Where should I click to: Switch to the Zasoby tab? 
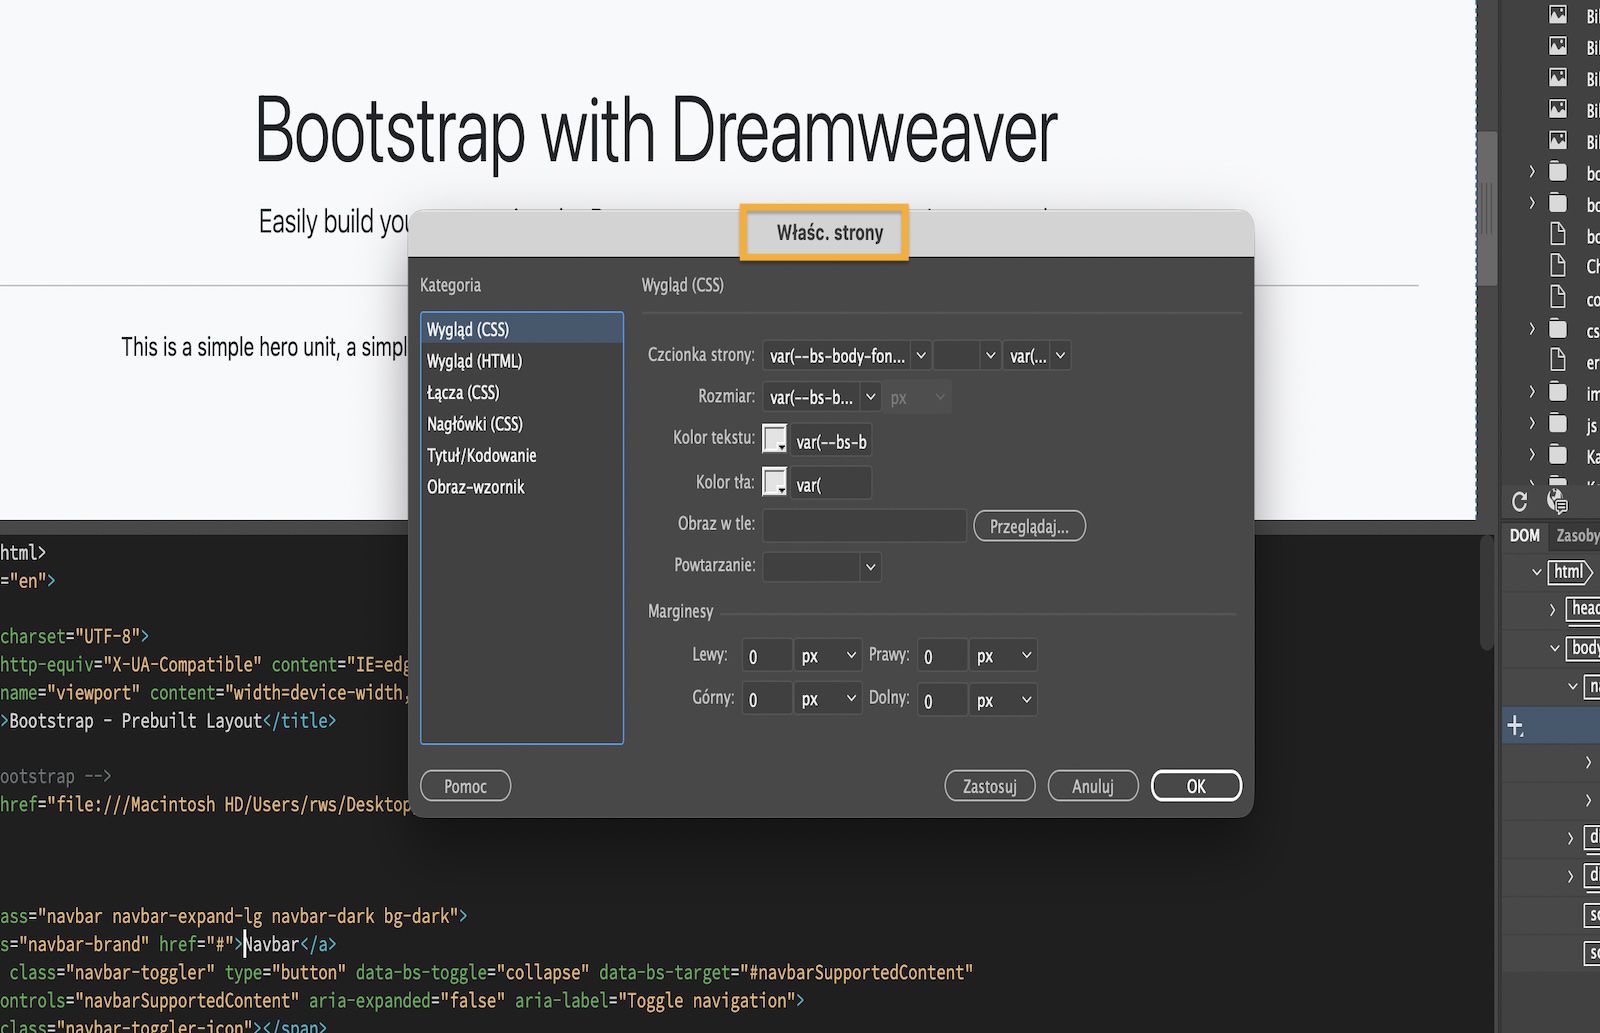coord(1577,536)
